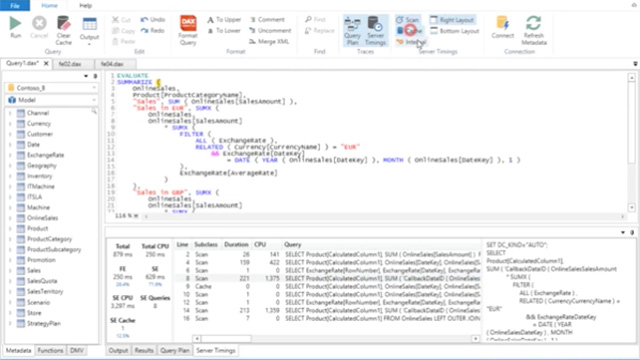Screen dimensions: 640x360
Task: Open the Results tab
Action: (x=144, y=350)
